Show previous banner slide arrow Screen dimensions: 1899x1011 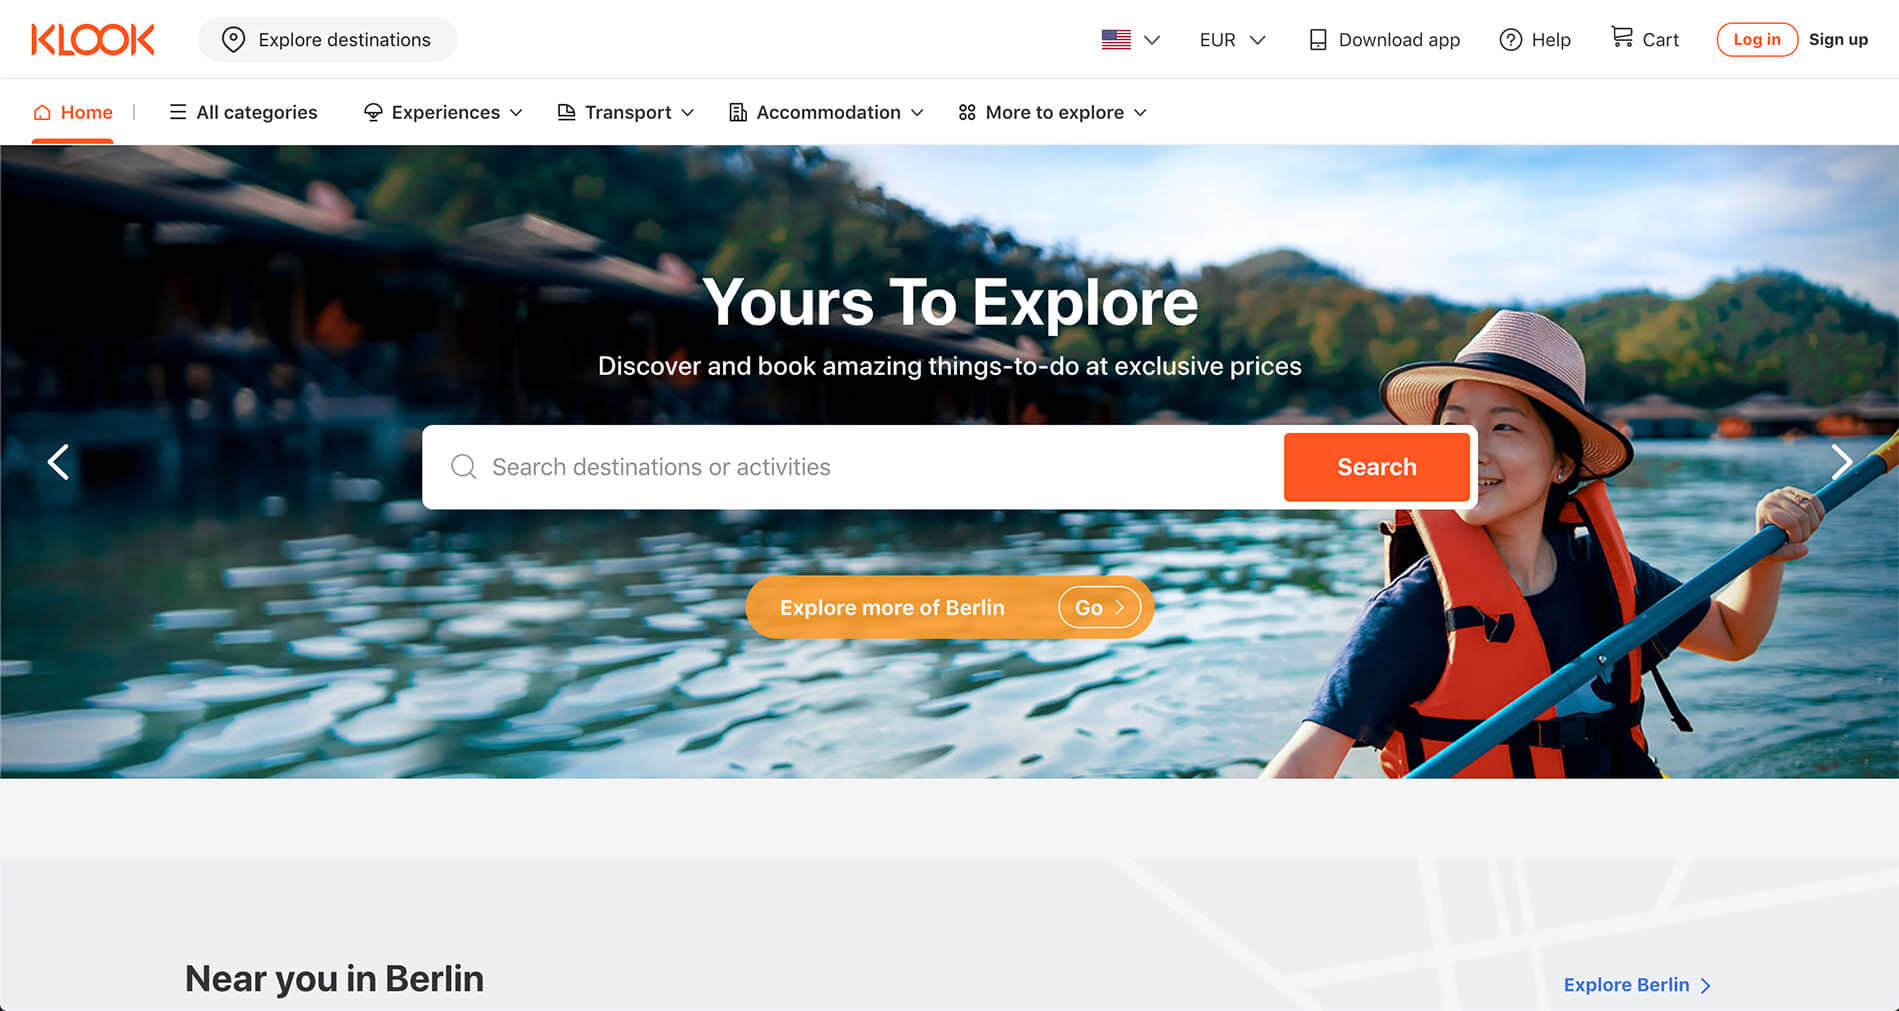click(58, 462)
